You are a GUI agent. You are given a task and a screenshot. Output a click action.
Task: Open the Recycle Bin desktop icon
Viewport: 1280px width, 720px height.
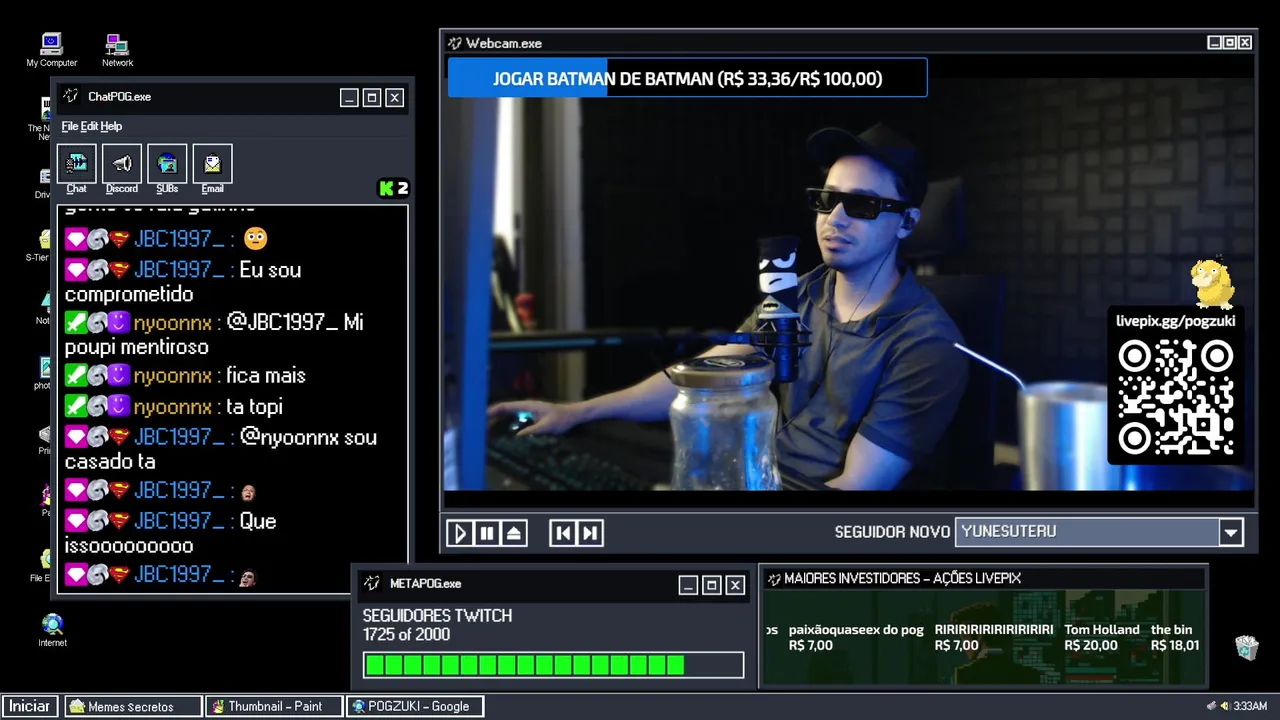pyautogui.click(x=1246, y=647)
